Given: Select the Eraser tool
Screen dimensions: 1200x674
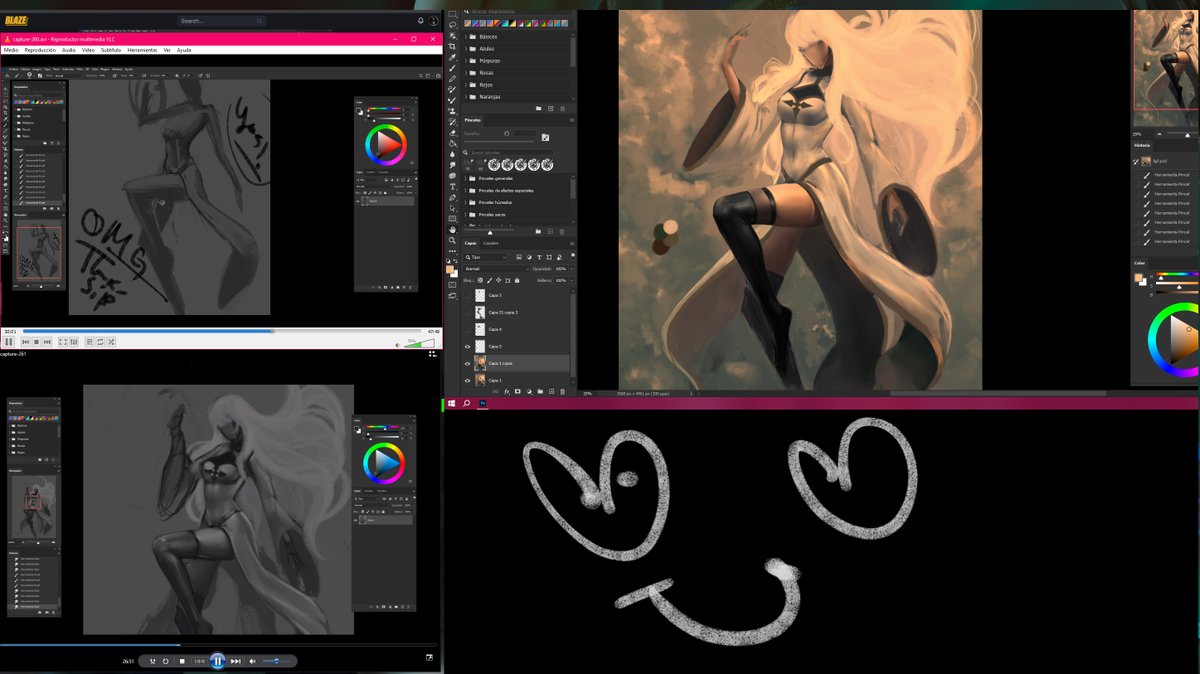Looking at the screenshot, I should point(452,133).
